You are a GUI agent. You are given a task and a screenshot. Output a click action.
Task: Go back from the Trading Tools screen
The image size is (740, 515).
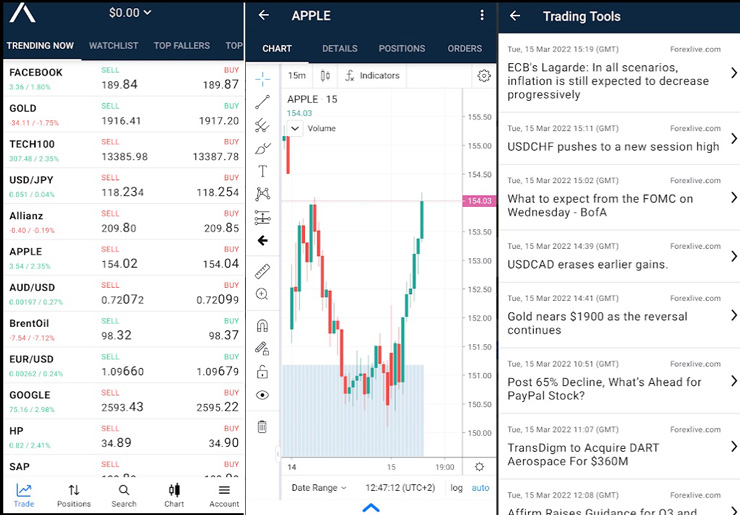coord(515,16)
